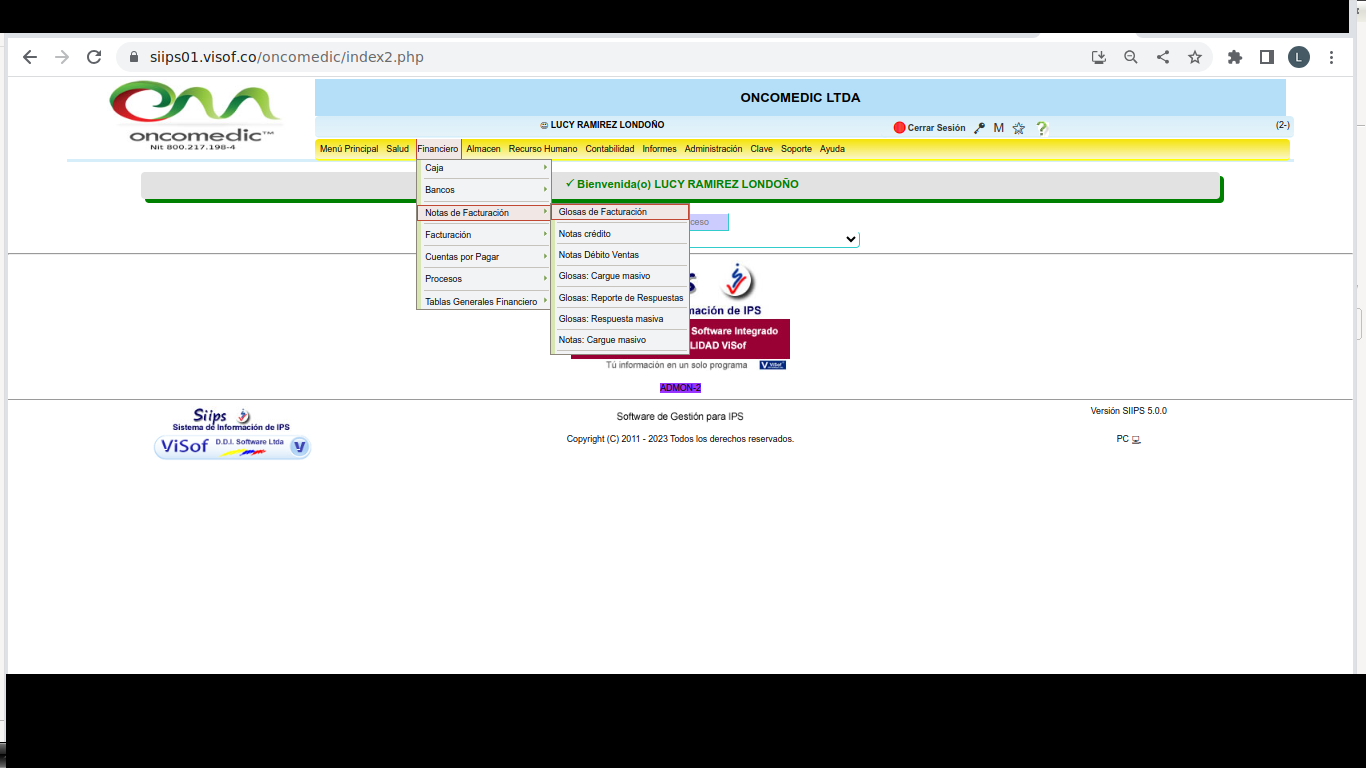This screenshot has width=1366, height=768.
Task: Open the dropdown below the welcome banner
Action: [x=849, y=240]
